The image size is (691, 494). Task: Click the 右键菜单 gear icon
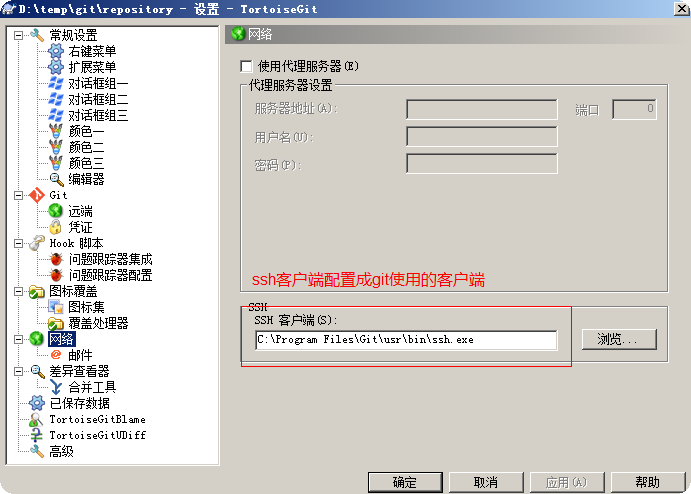56,51
